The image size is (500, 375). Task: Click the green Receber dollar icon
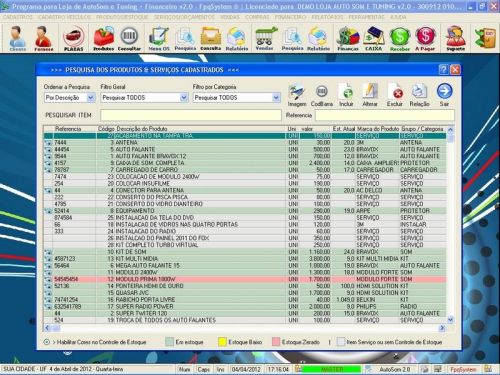click(400, 38)
